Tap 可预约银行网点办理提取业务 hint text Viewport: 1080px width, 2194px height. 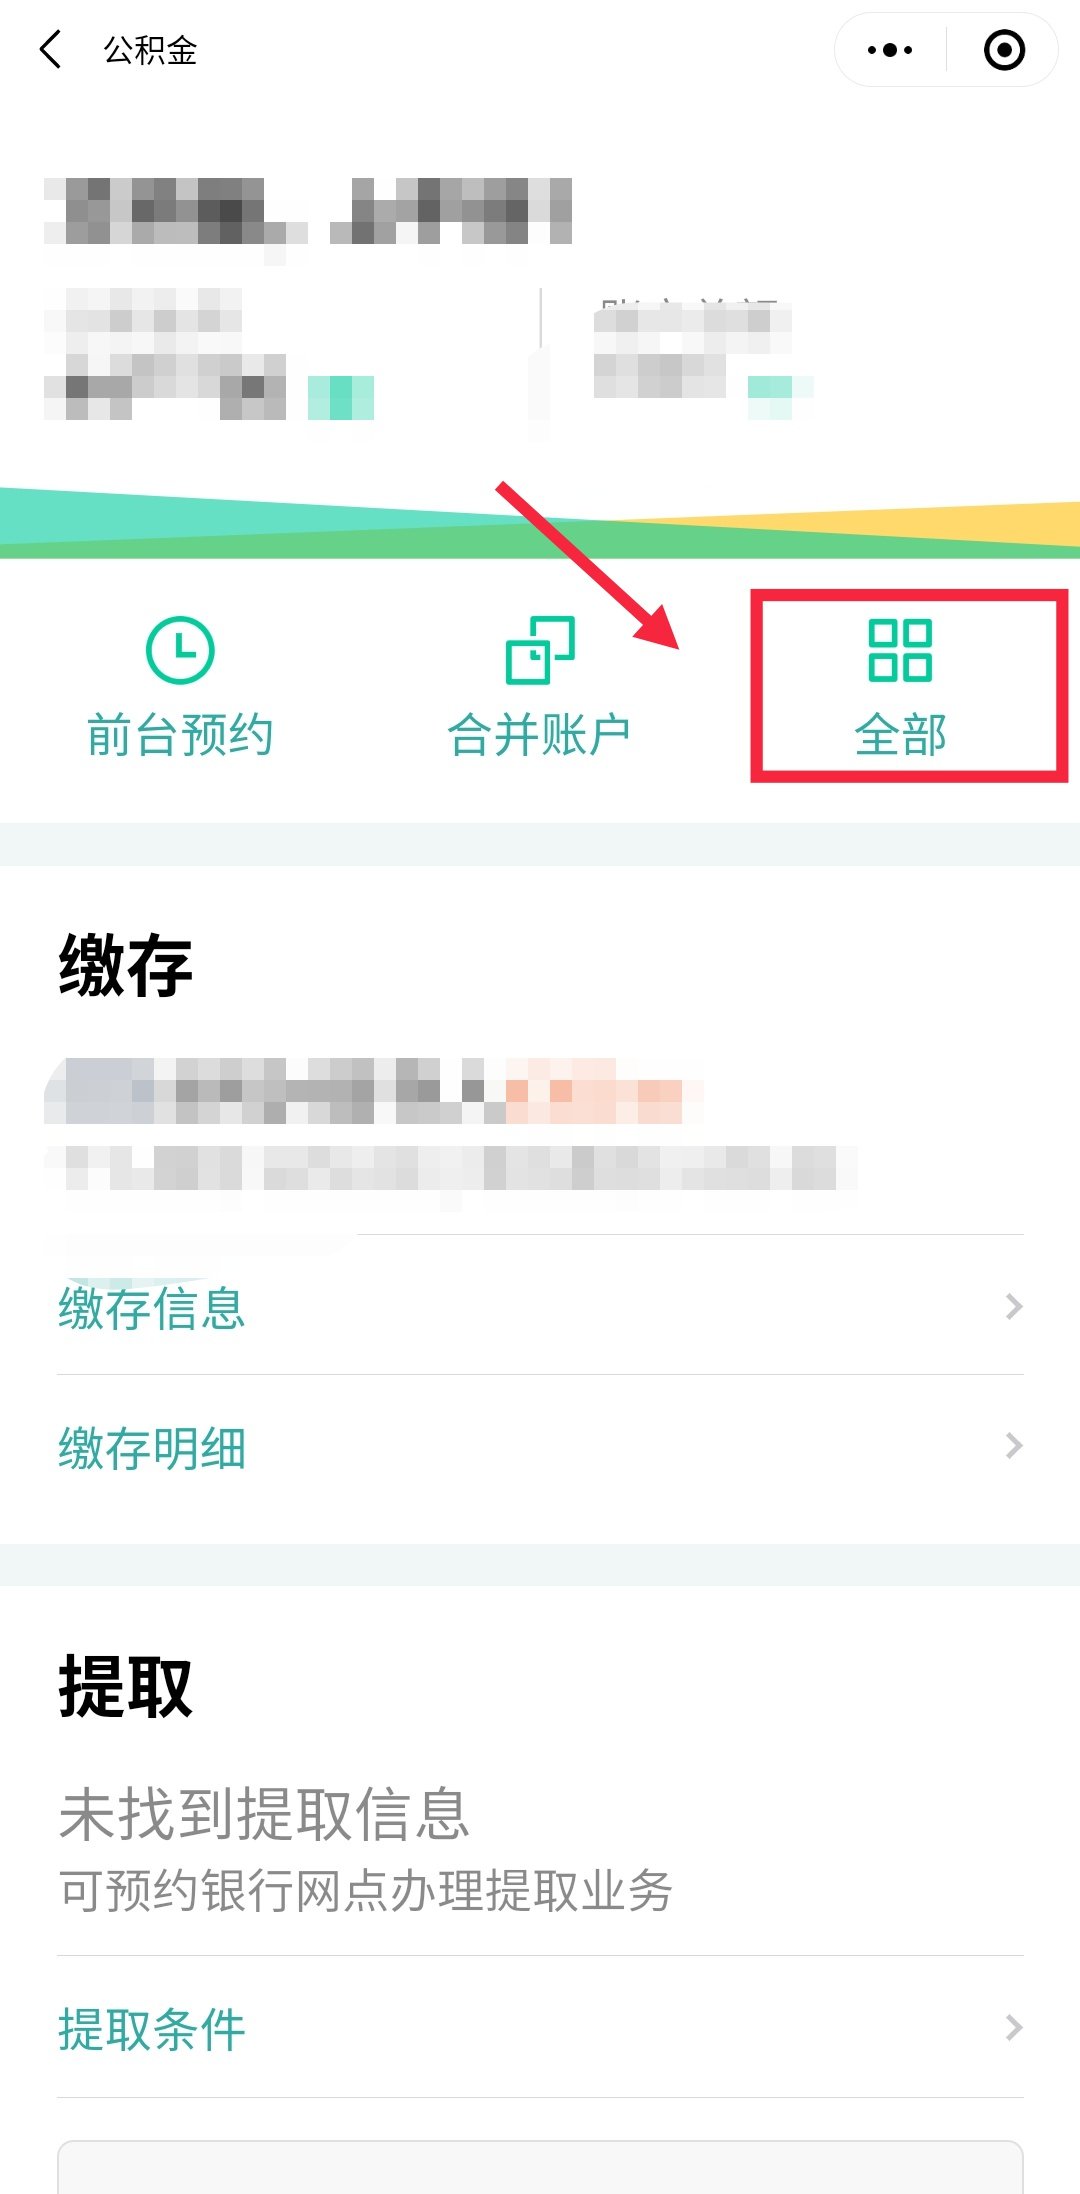(366, 1890)
